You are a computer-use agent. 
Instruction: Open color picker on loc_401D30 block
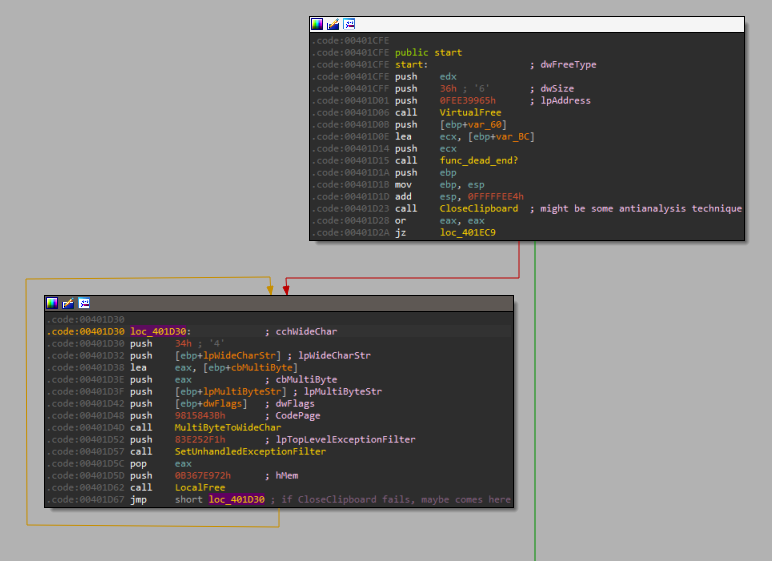click(x=52, y=302)
